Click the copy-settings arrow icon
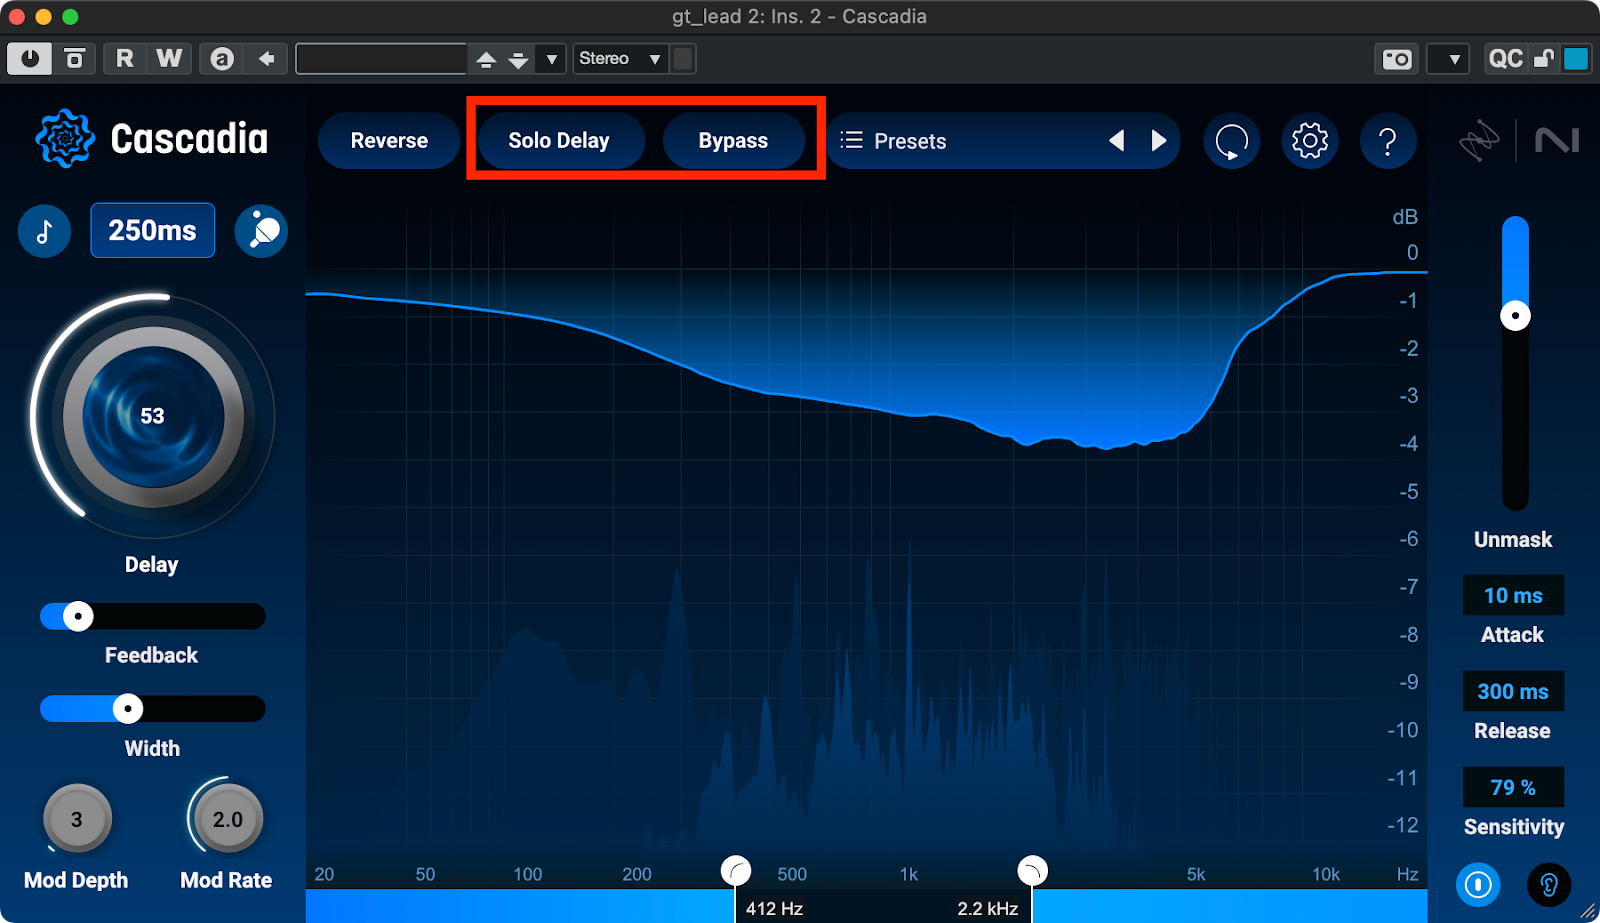This screenshot has width=1600, height=923. pyautogui.click(x=267, y=59)
